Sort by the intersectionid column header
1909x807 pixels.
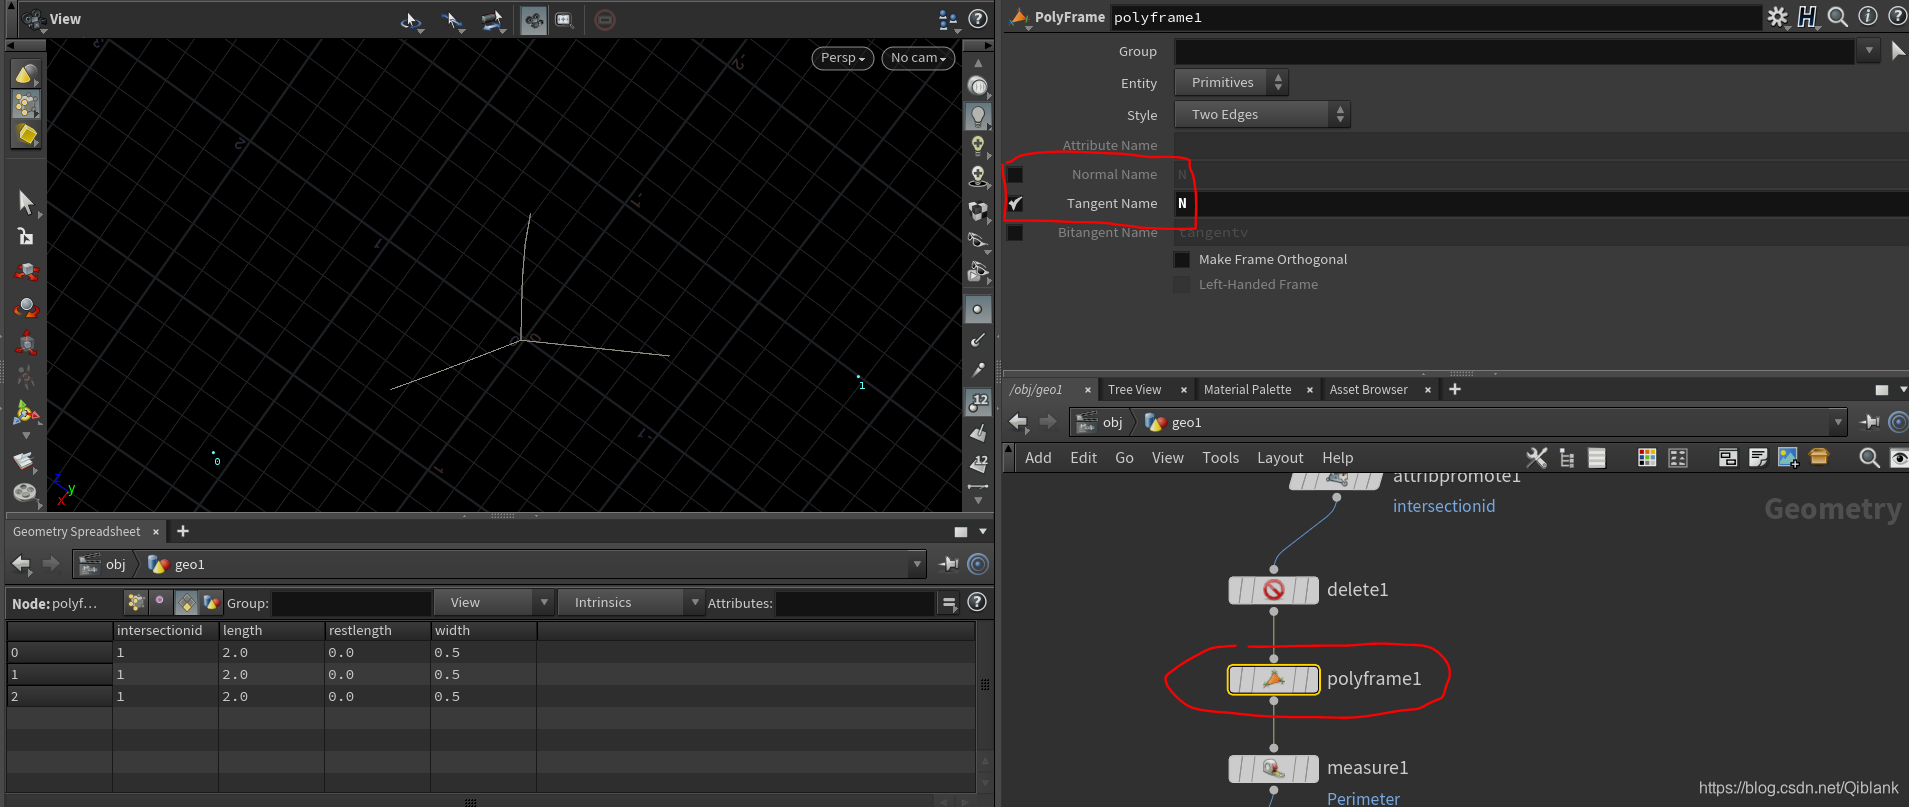point(165,631)
